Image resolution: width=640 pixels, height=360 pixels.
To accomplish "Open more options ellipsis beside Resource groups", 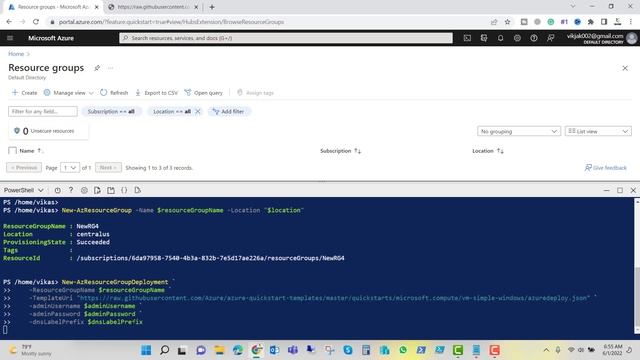I will 111,68.
